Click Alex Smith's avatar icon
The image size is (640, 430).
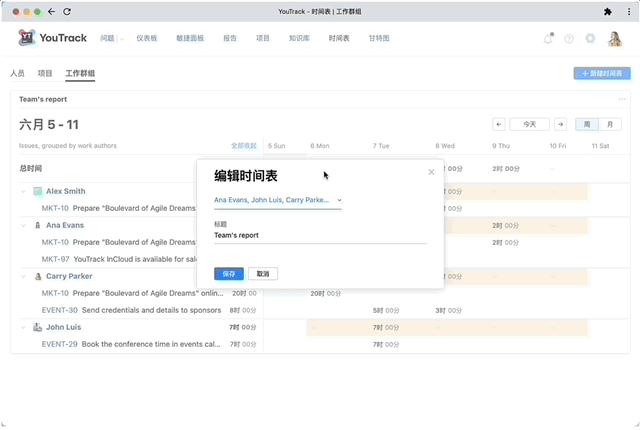38,191
